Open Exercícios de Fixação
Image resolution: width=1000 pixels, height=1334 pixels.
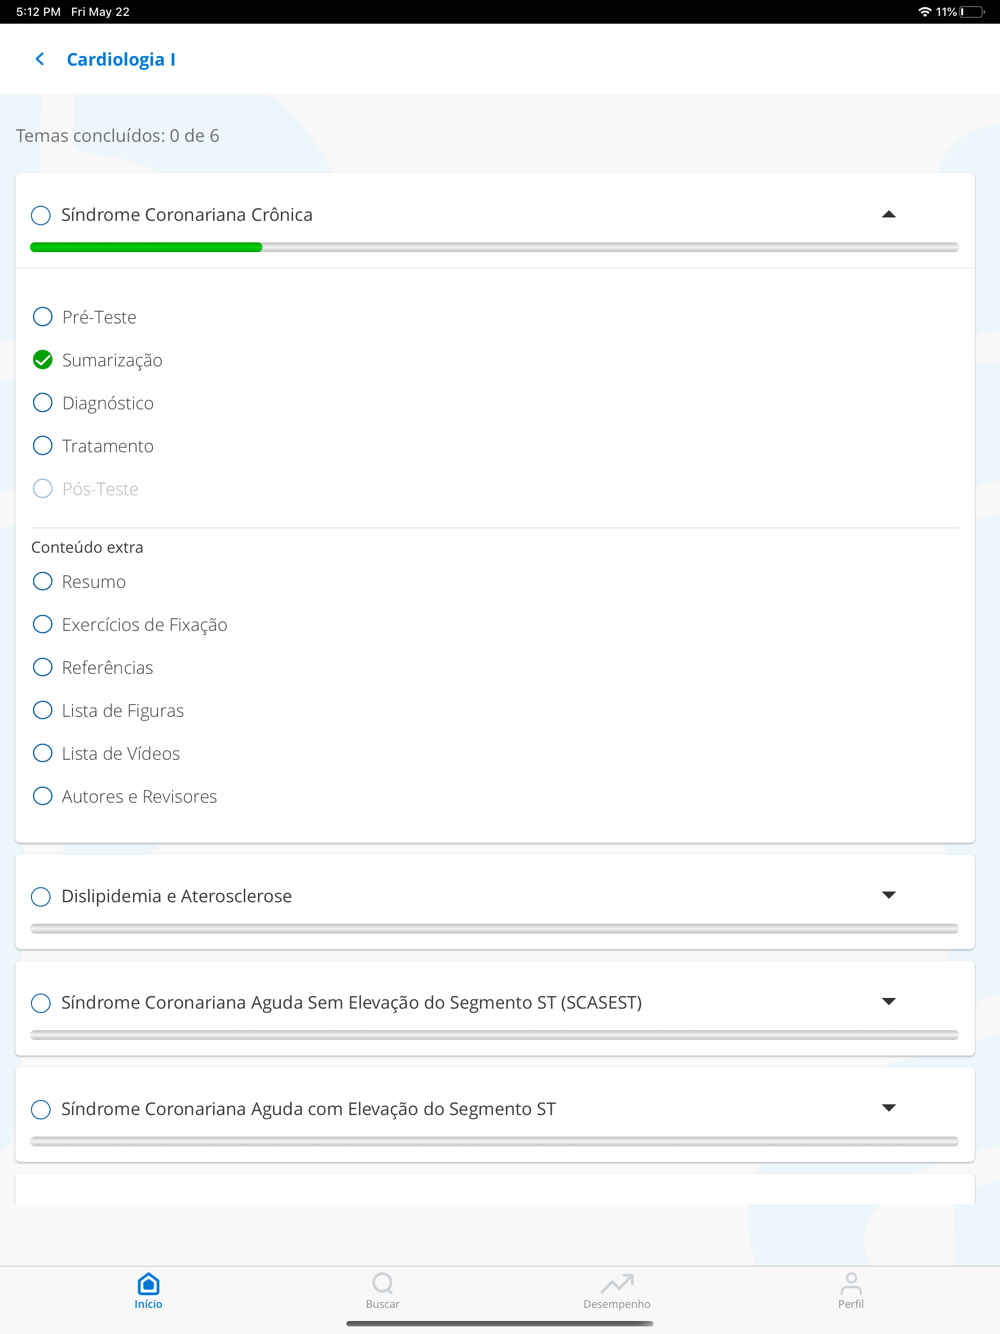tap(144, 625)
